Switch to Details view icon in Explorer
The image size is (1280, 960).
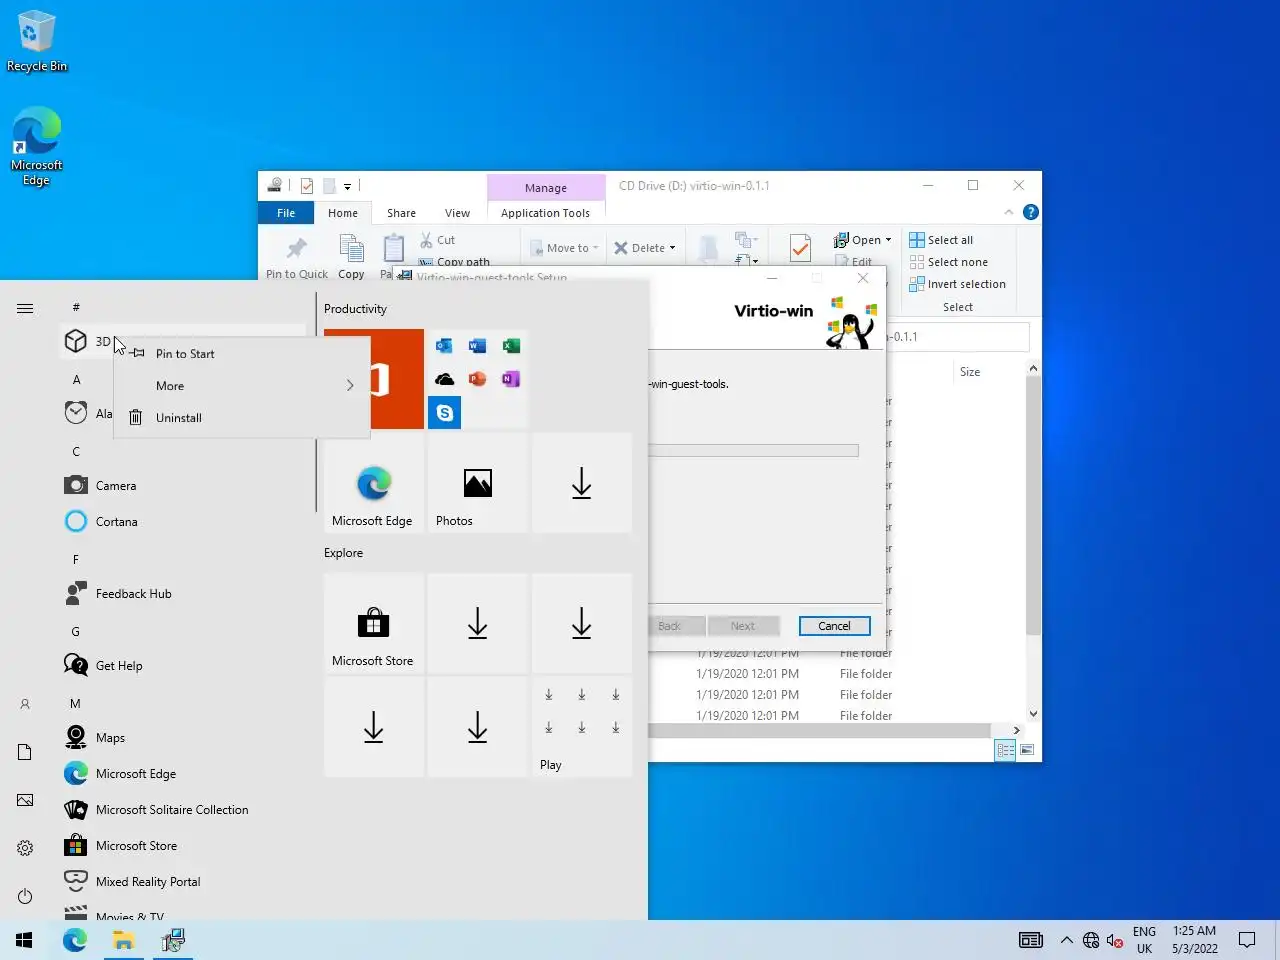[x=1006, y=750]
